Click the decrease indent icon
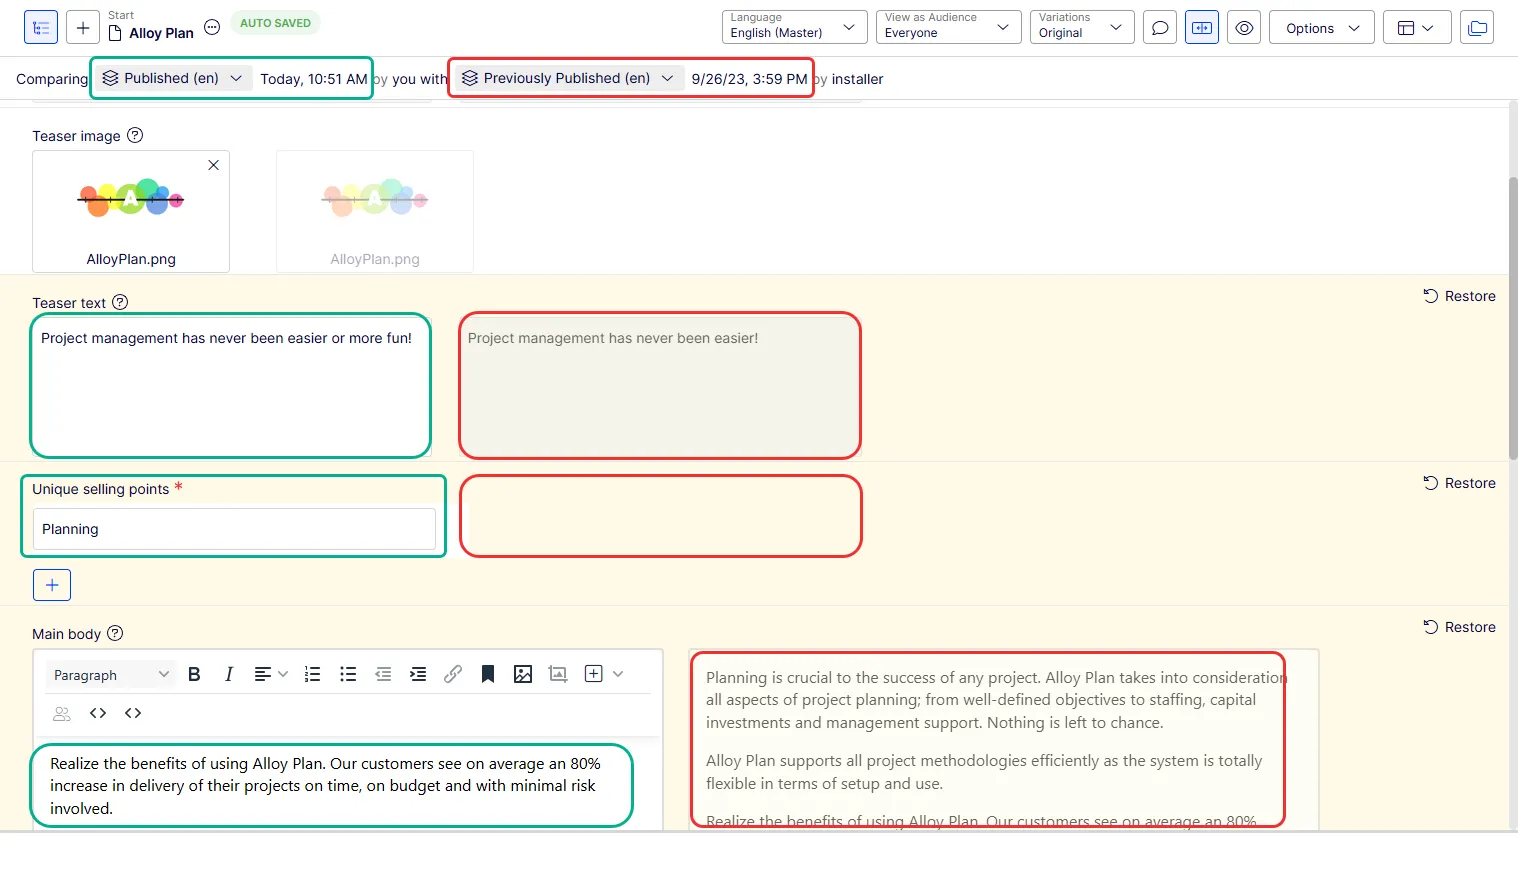Screen dimensions: 1518x869 [x=383, y=674]
